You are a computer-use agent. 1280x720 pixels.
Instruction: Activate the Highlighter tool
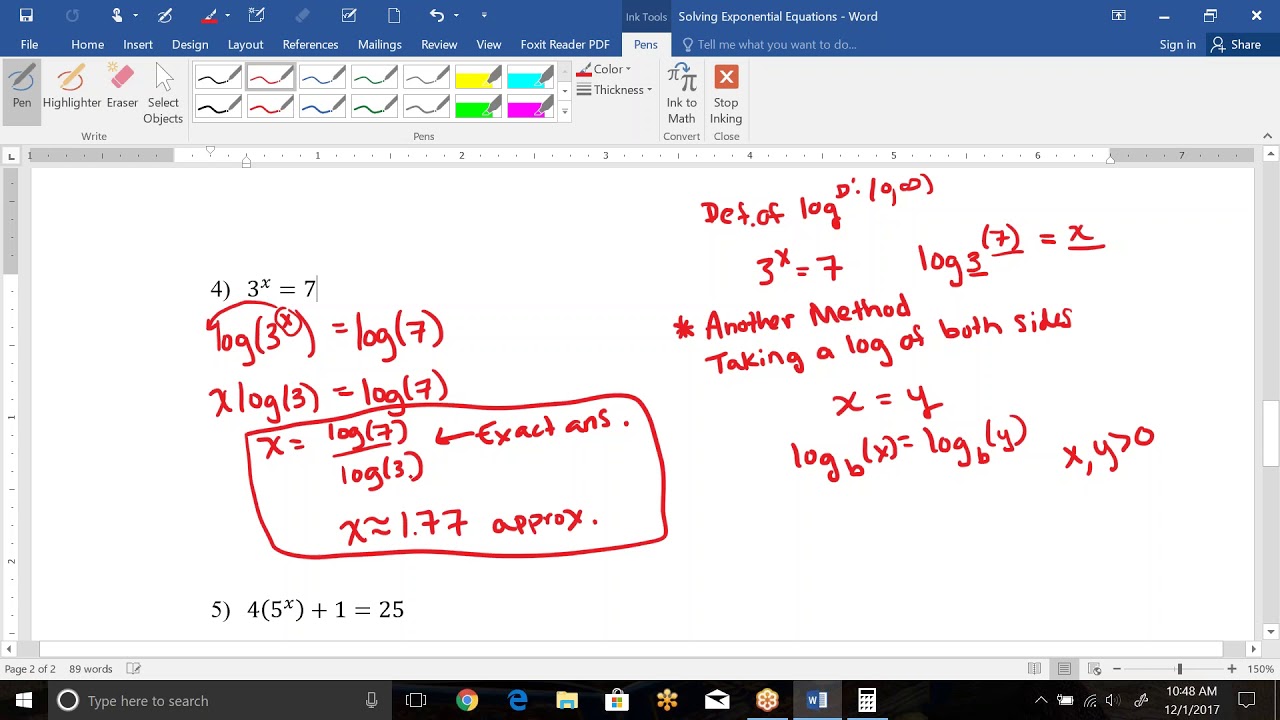tap(71, 87)
